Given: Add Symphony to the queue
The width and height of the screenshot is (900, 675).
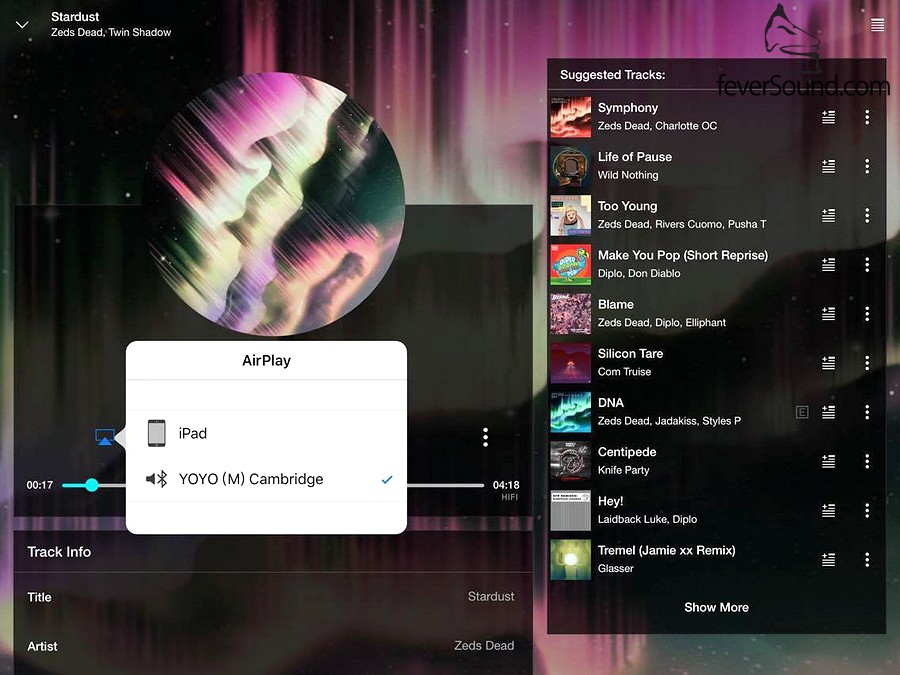Looking at the screenshot, I should tap(828, 117).
